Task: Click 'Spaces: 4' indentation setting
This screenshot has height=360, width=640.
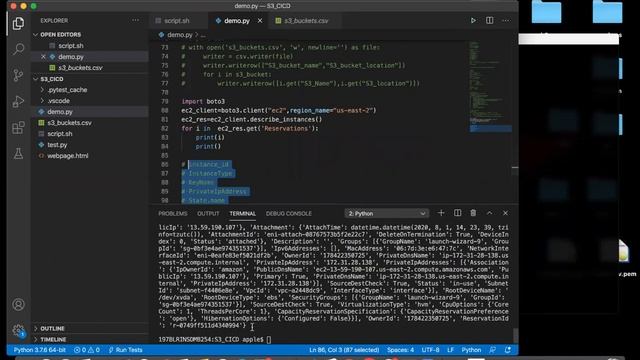Action: tap(400, 350)
